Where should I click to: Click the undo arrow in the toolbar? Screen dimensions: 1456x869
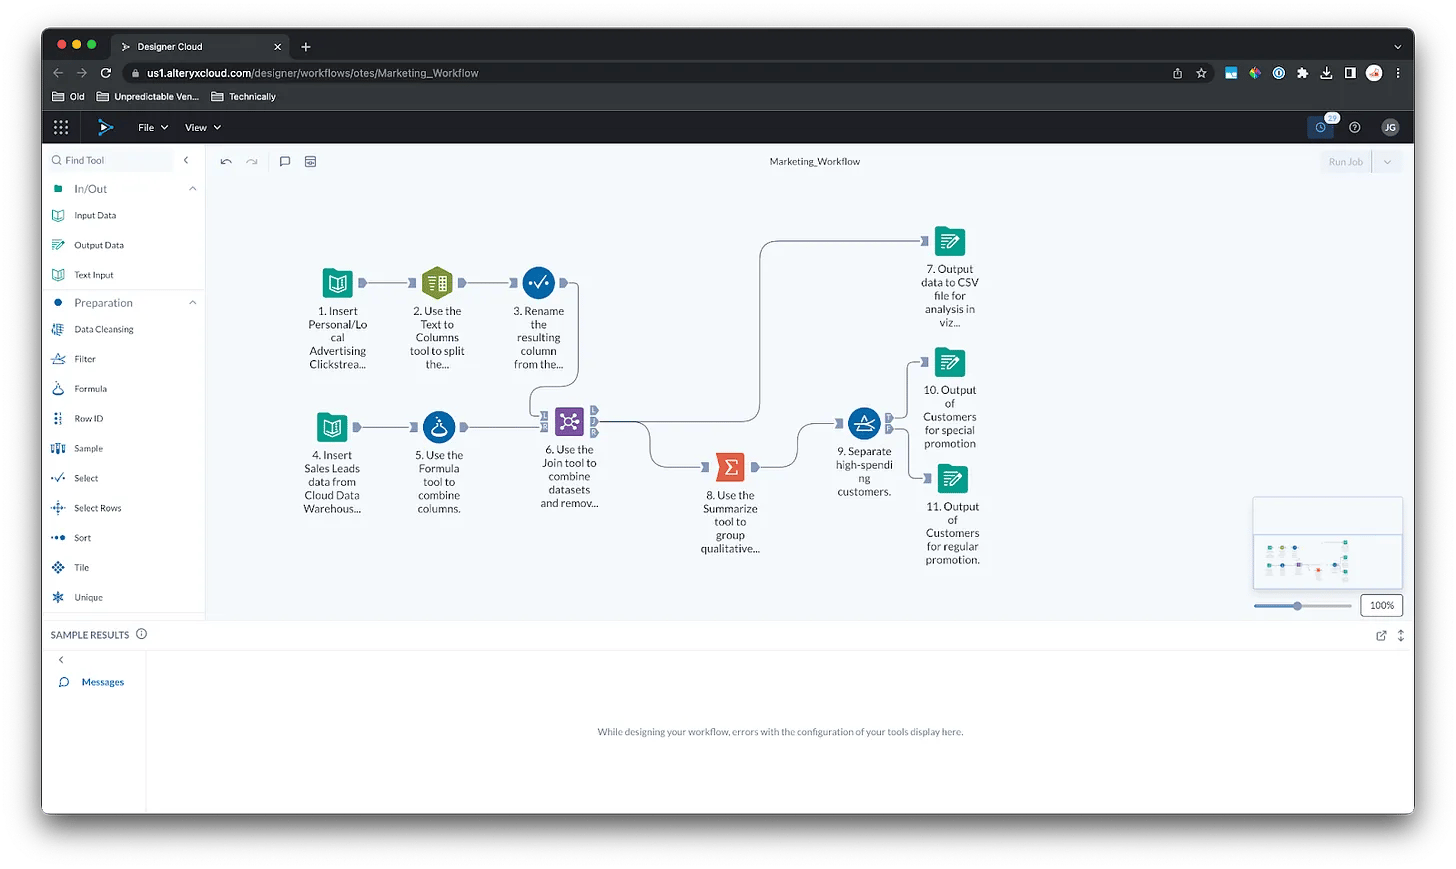point(226,161)
